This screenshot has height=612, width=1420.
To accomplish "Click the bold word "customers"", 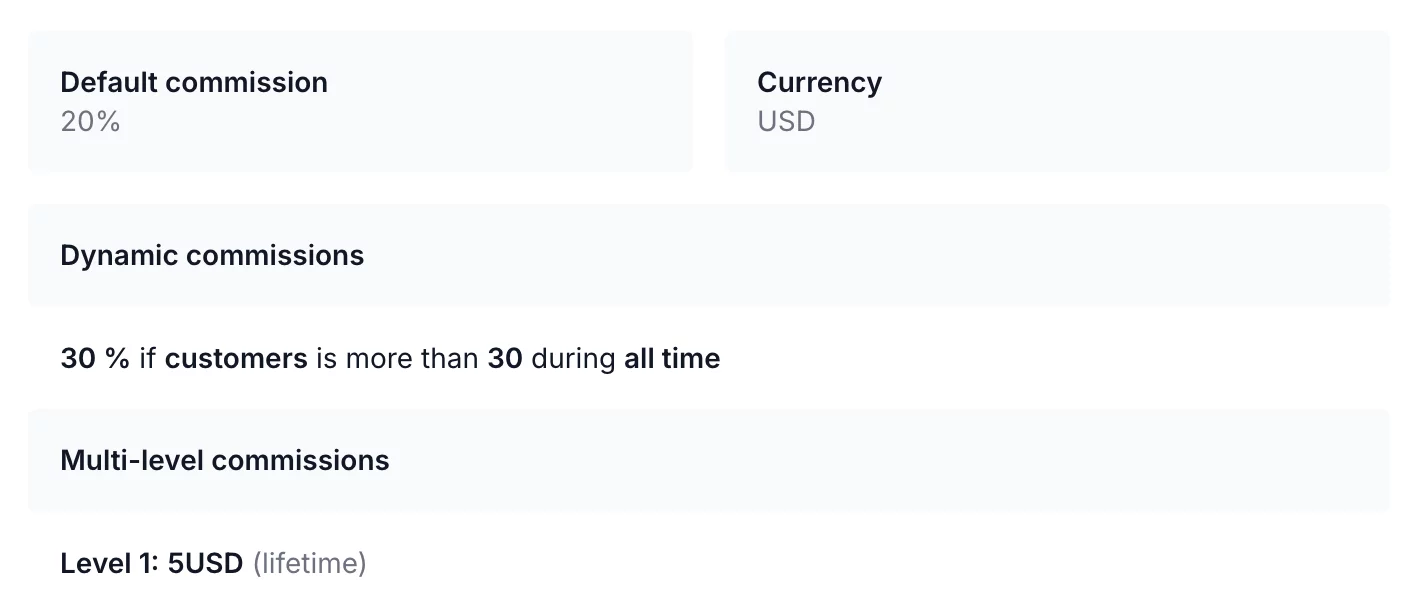I will pos(236,359).
